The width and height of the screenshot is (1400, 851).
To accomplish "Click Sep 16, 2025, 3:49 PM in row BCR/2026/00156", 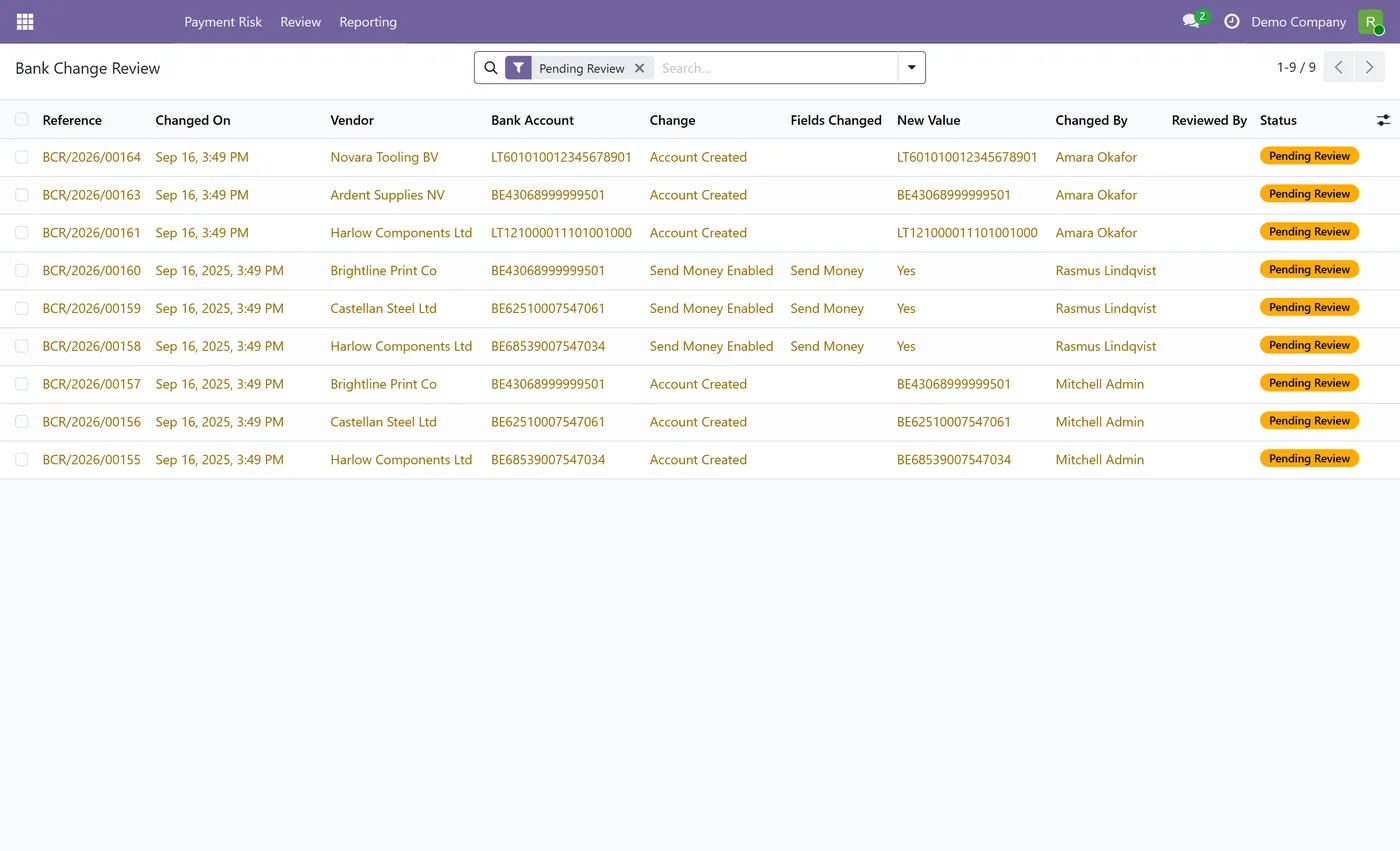I will [219, 422].
